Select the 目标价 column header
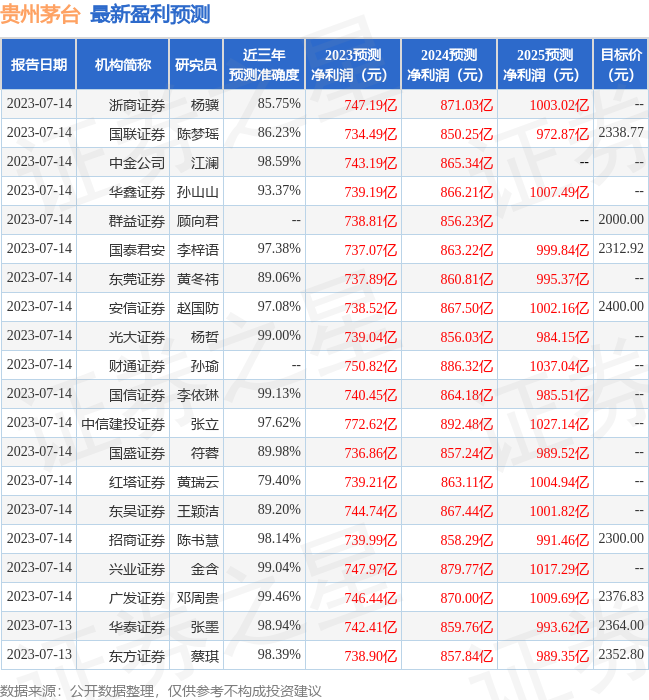 [x=621, y=64]
